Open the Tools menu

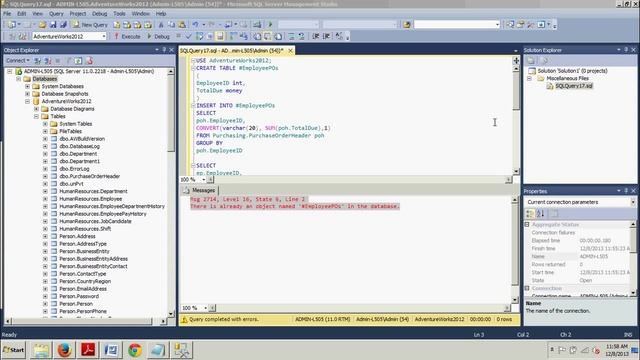click(119, 13)
